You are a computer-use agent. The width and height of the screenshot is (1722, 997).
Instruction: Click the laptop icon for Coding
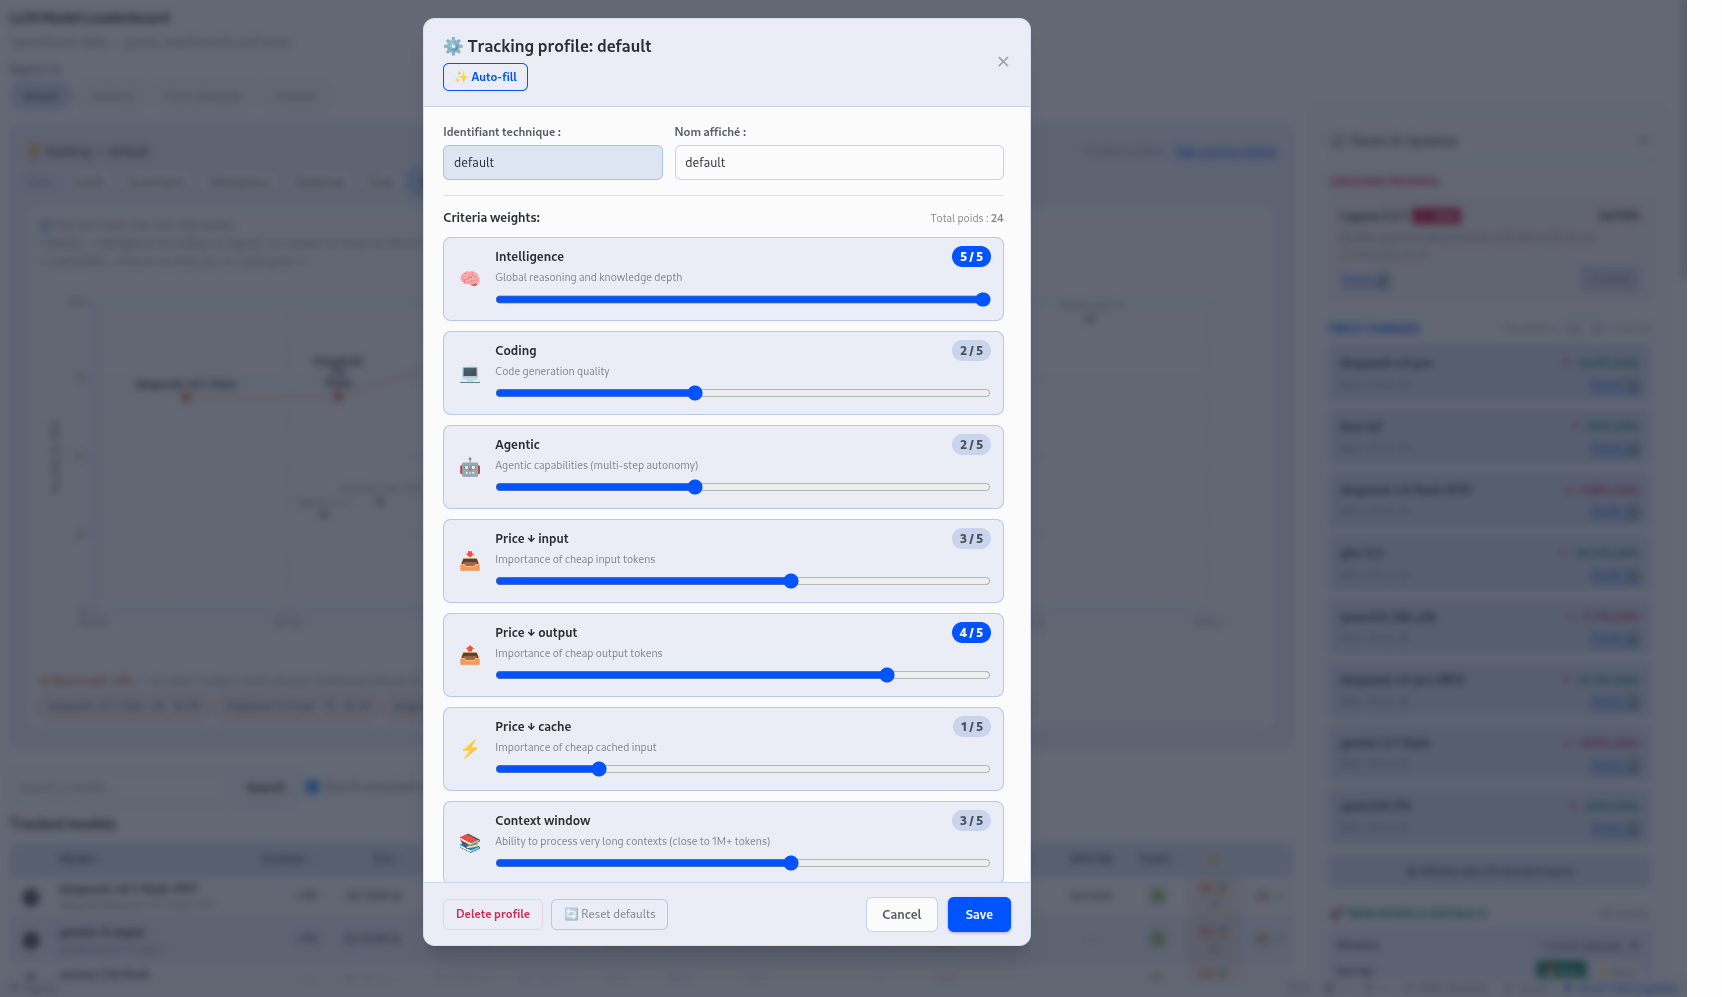coord(470,373)
